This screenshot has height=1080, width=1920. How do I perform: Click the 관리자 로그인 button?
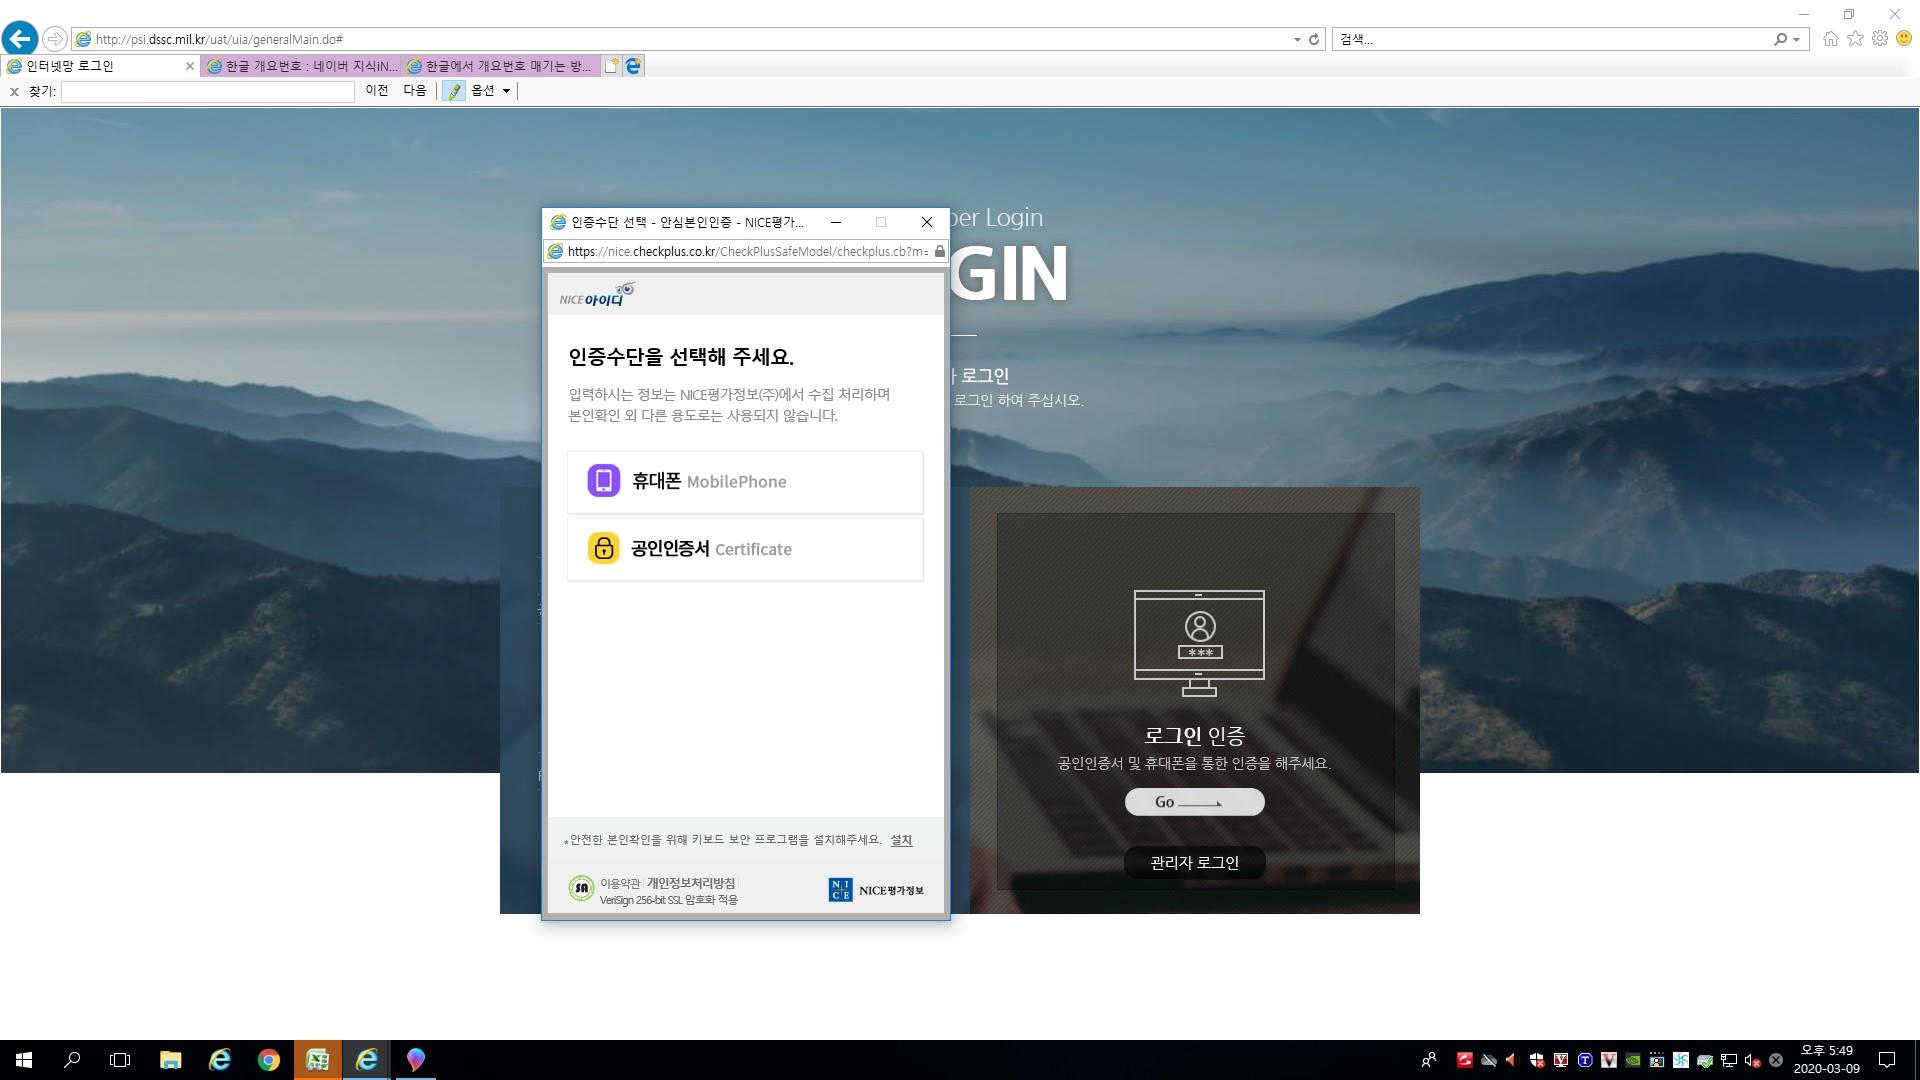pos(1194,863)
